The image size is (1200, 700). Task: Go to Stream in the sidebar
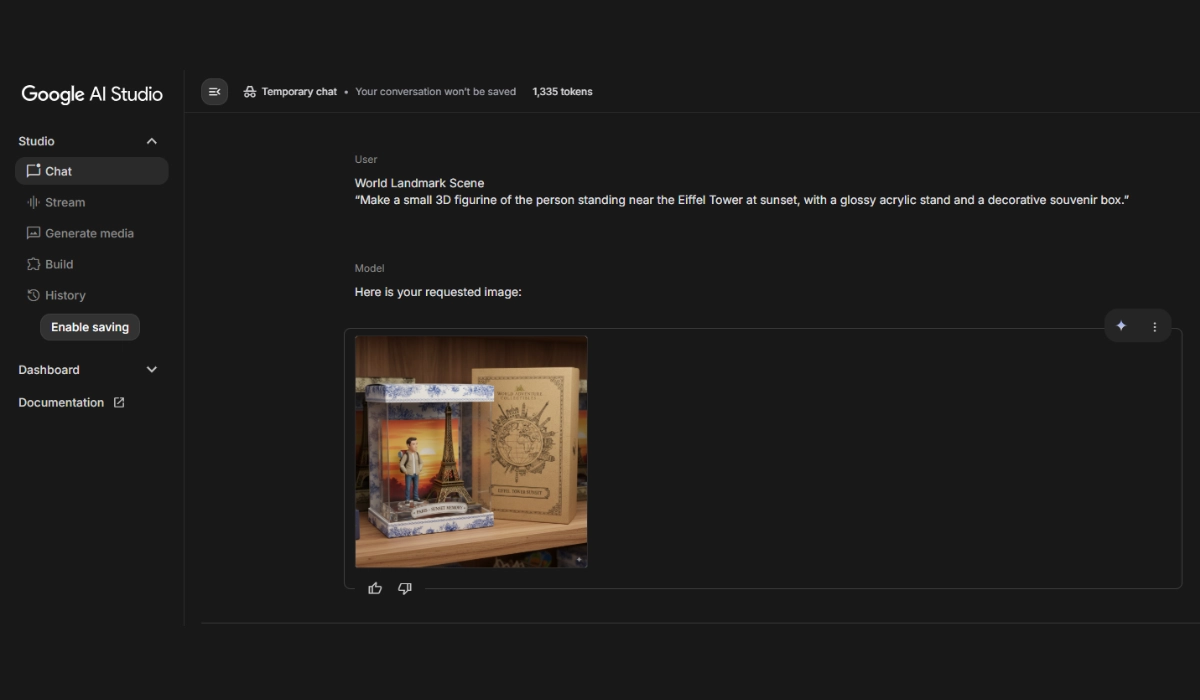pyautogui.click(x=65, y=202)
